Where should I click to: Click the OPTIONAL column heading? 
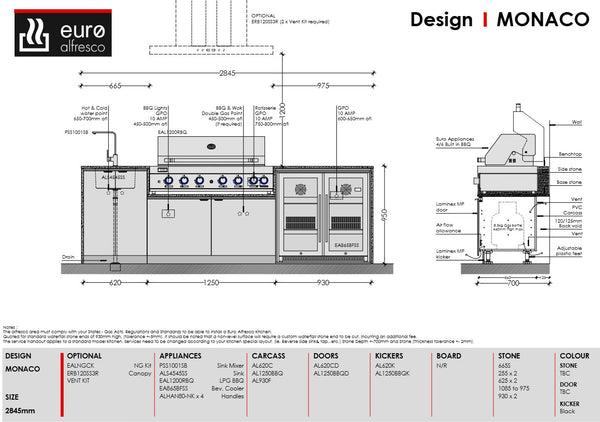(x=86, y=355)
